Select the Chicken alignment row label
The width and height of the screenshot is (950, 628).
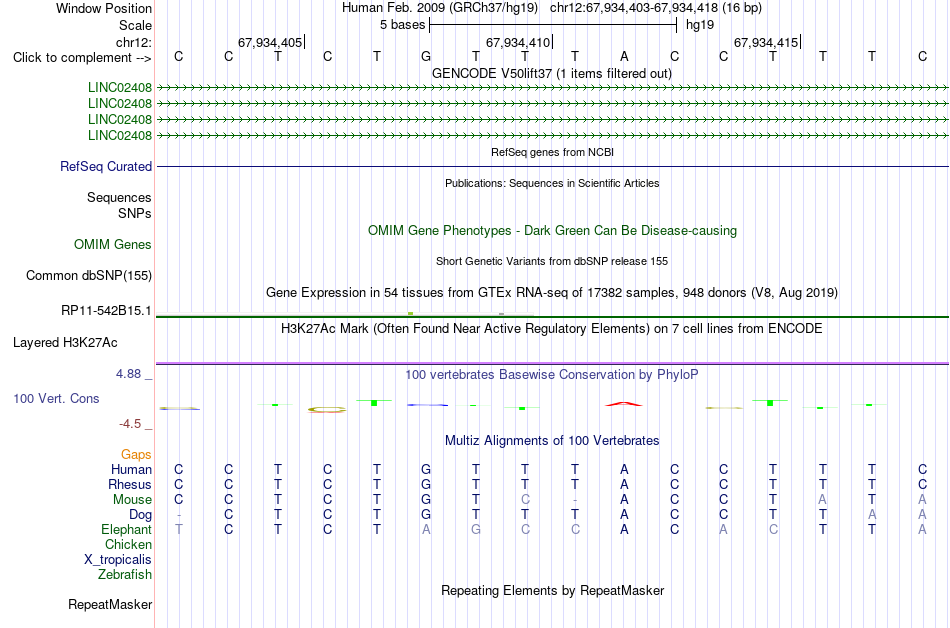tap(128, 544)
